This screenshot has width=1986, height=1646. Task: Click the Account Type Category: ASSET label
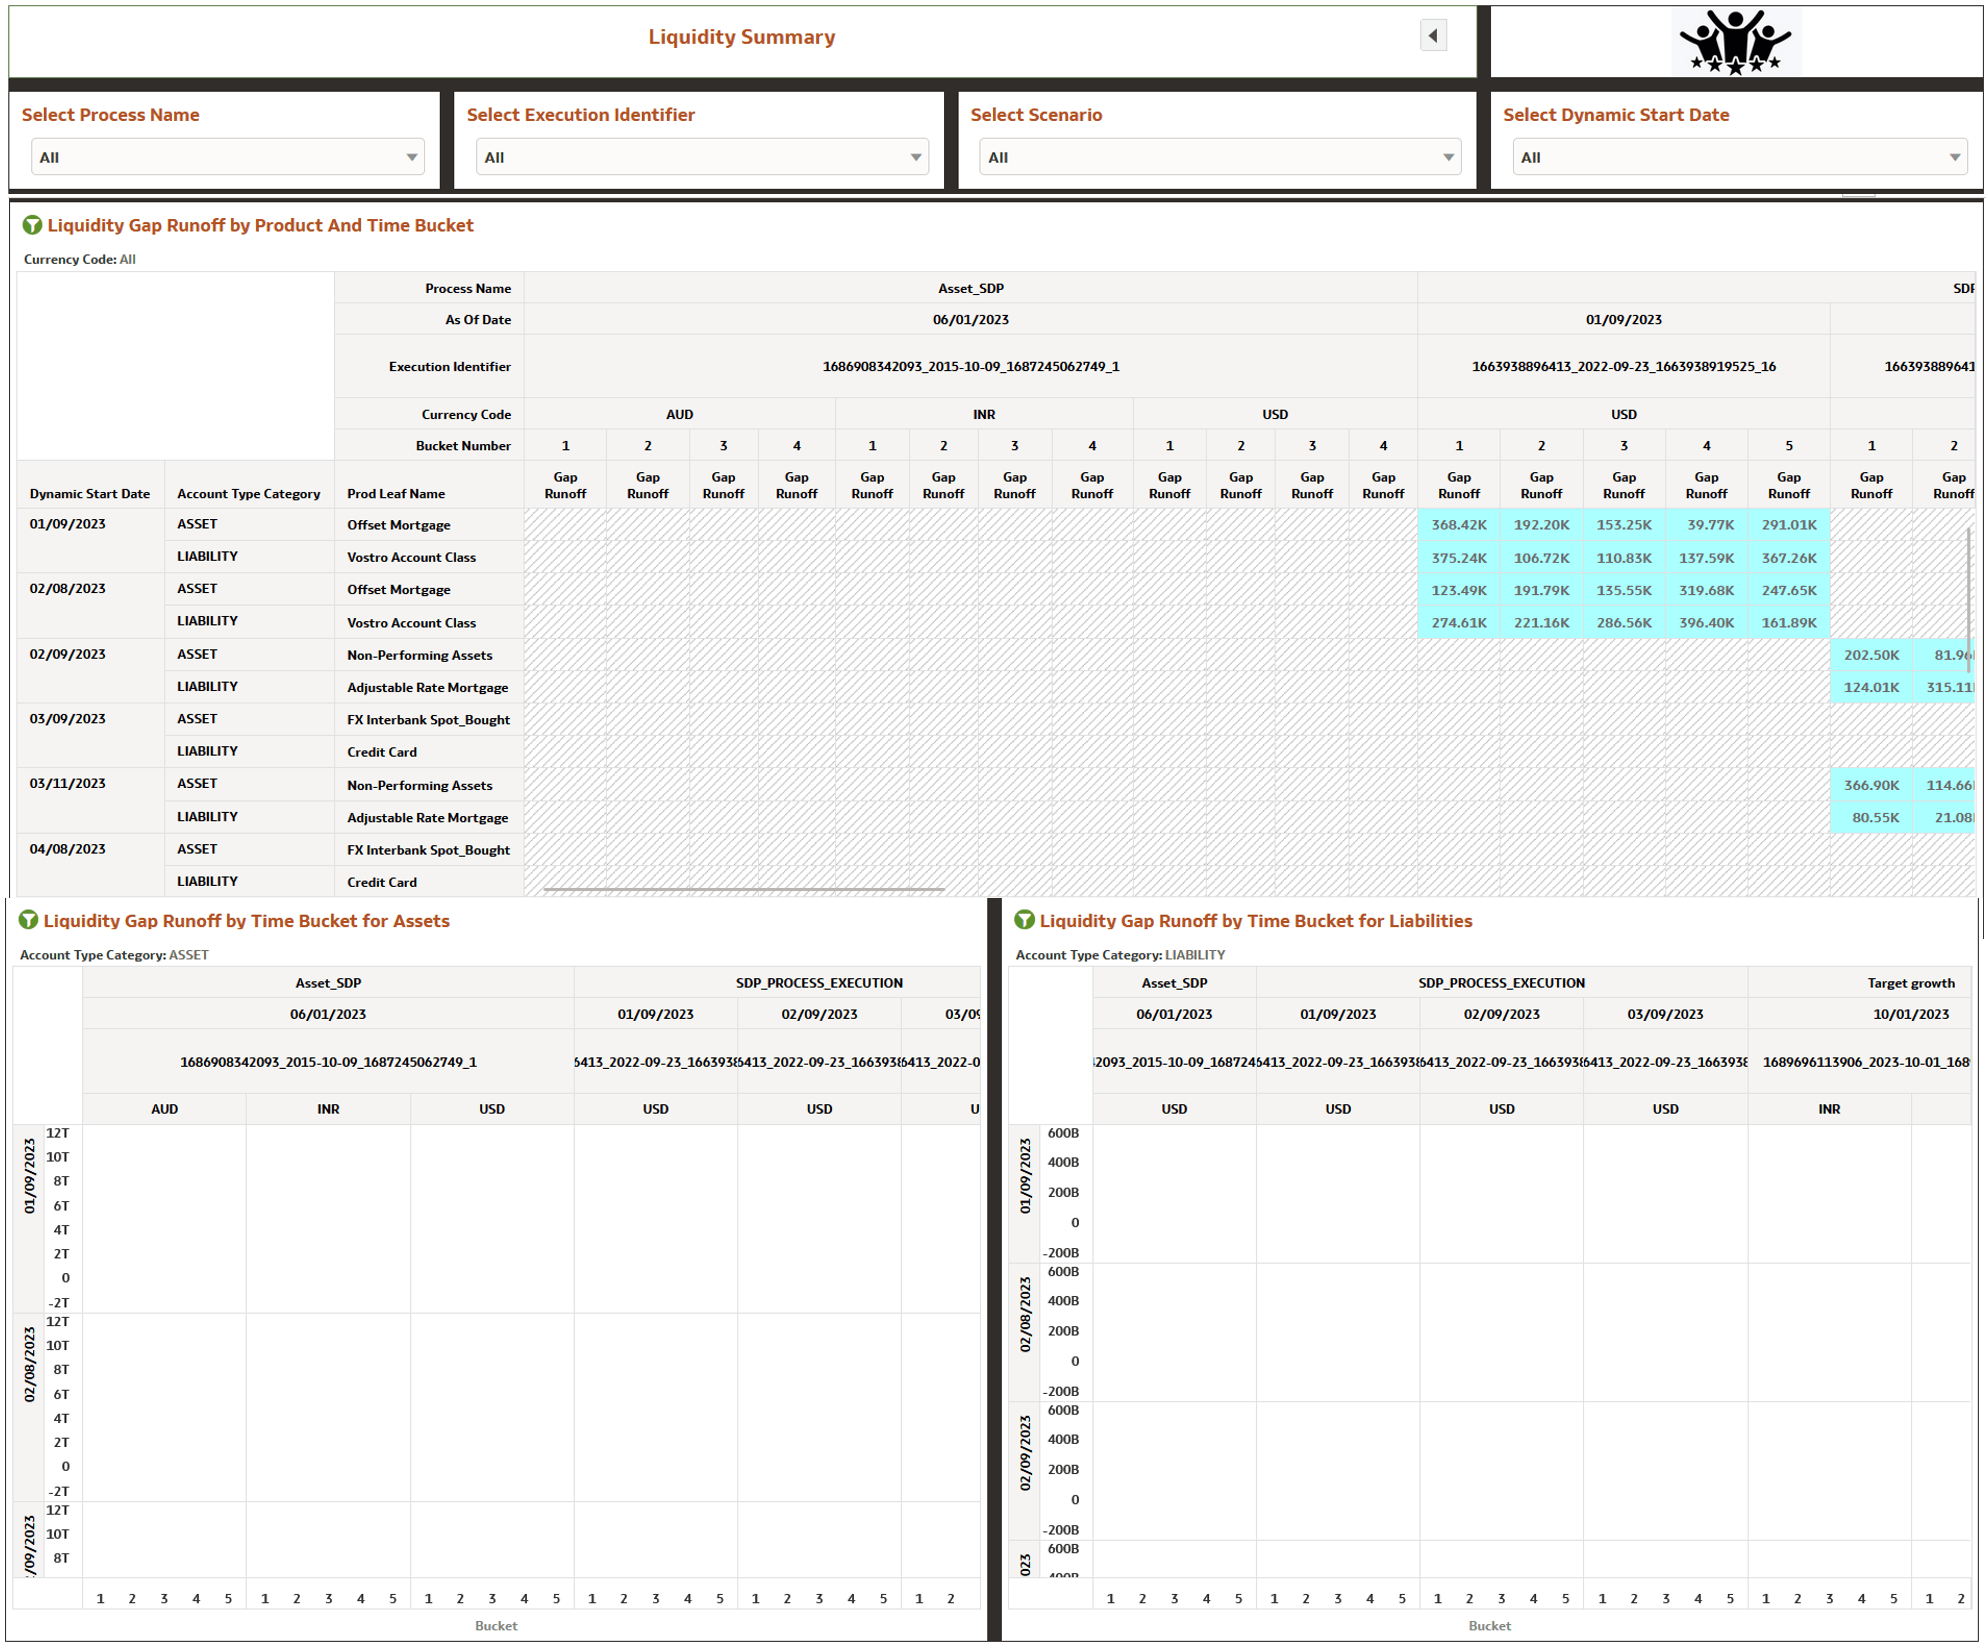113,954
